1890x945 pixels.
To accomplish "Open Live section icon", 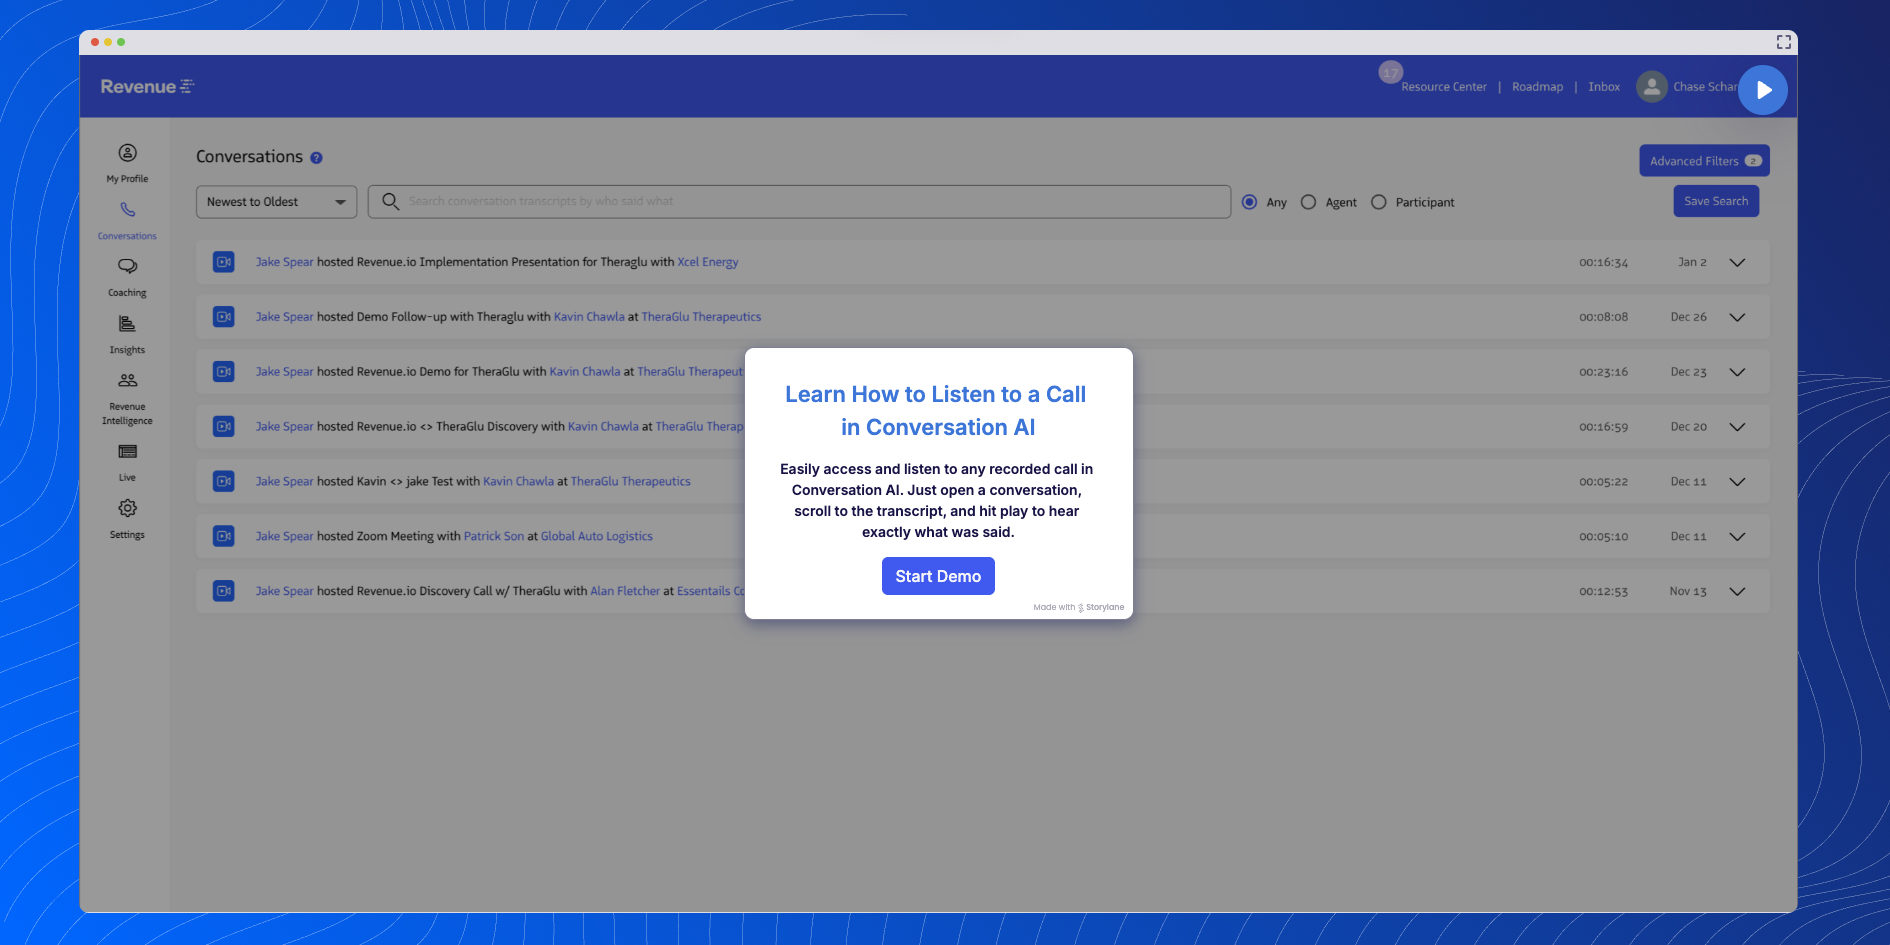I will [127, 452].
